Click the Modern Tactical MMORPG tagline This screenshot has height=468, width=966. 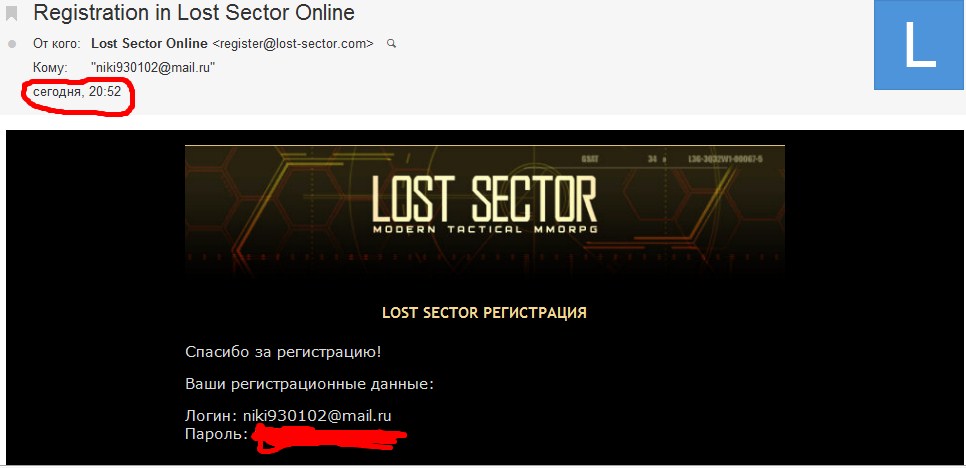coord(485,230)
